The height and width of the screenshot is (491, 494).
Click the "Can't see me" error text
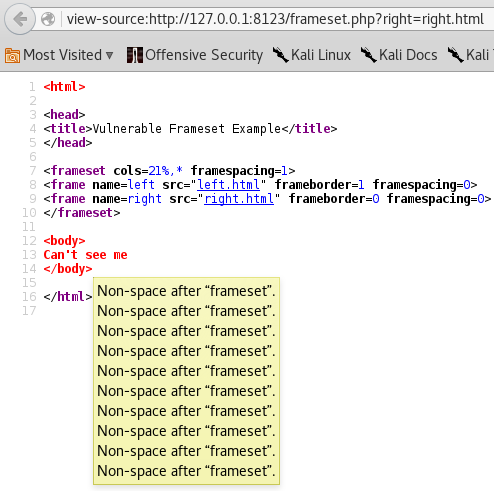click(x=85, y=255)
